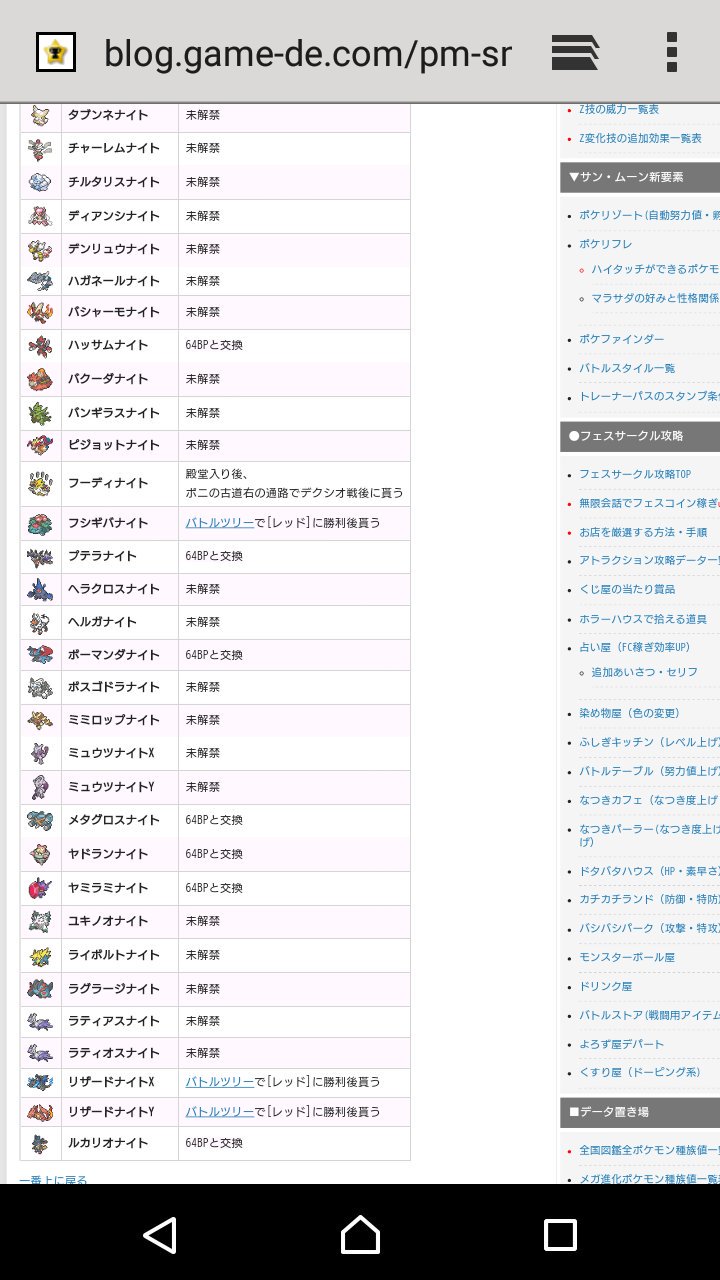Tap the URL bar showing blog.game-de.com
This screenshot has height=1280, width=720.
pos(308,53)
